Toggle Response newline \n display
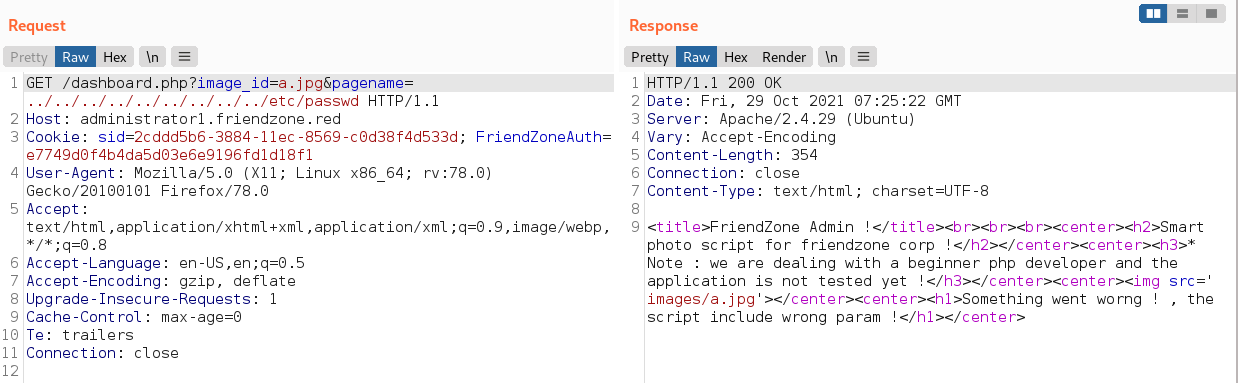The width and height of the screenshot is (1238, 383). 831,57
